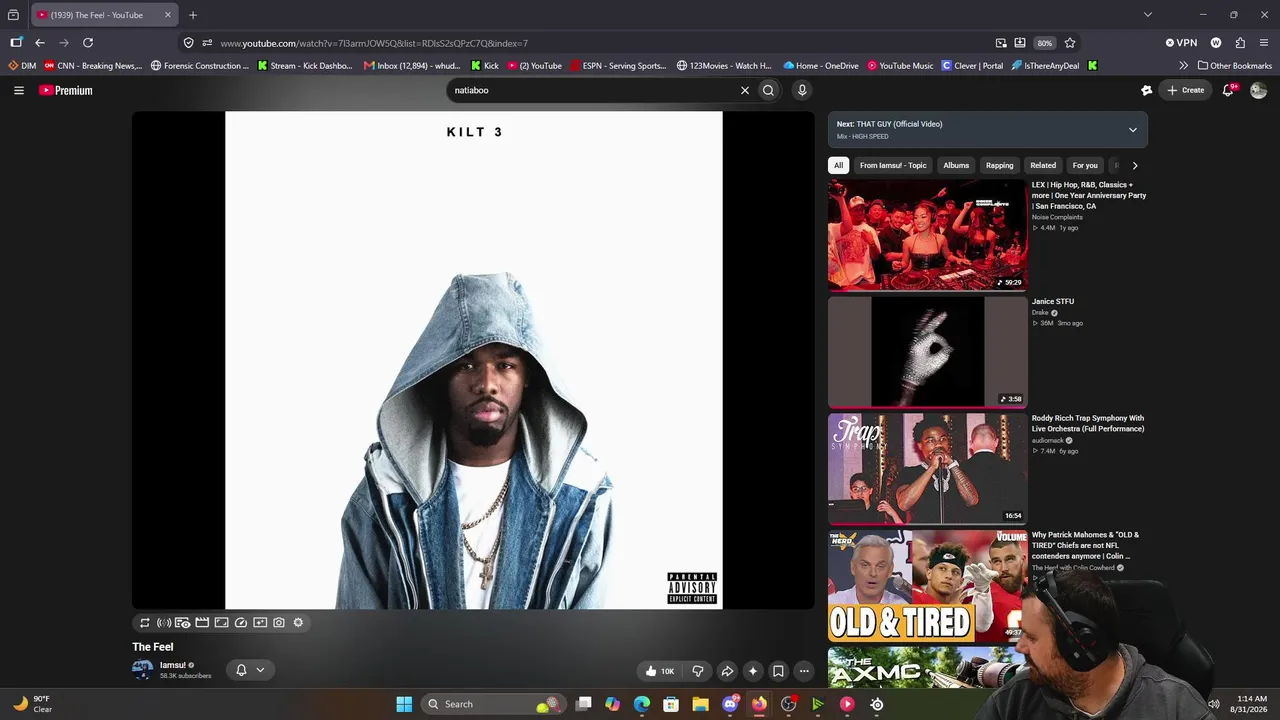Share The Feel video
The width and height of the screenshot is (1280, 720).
coord(727,671)
